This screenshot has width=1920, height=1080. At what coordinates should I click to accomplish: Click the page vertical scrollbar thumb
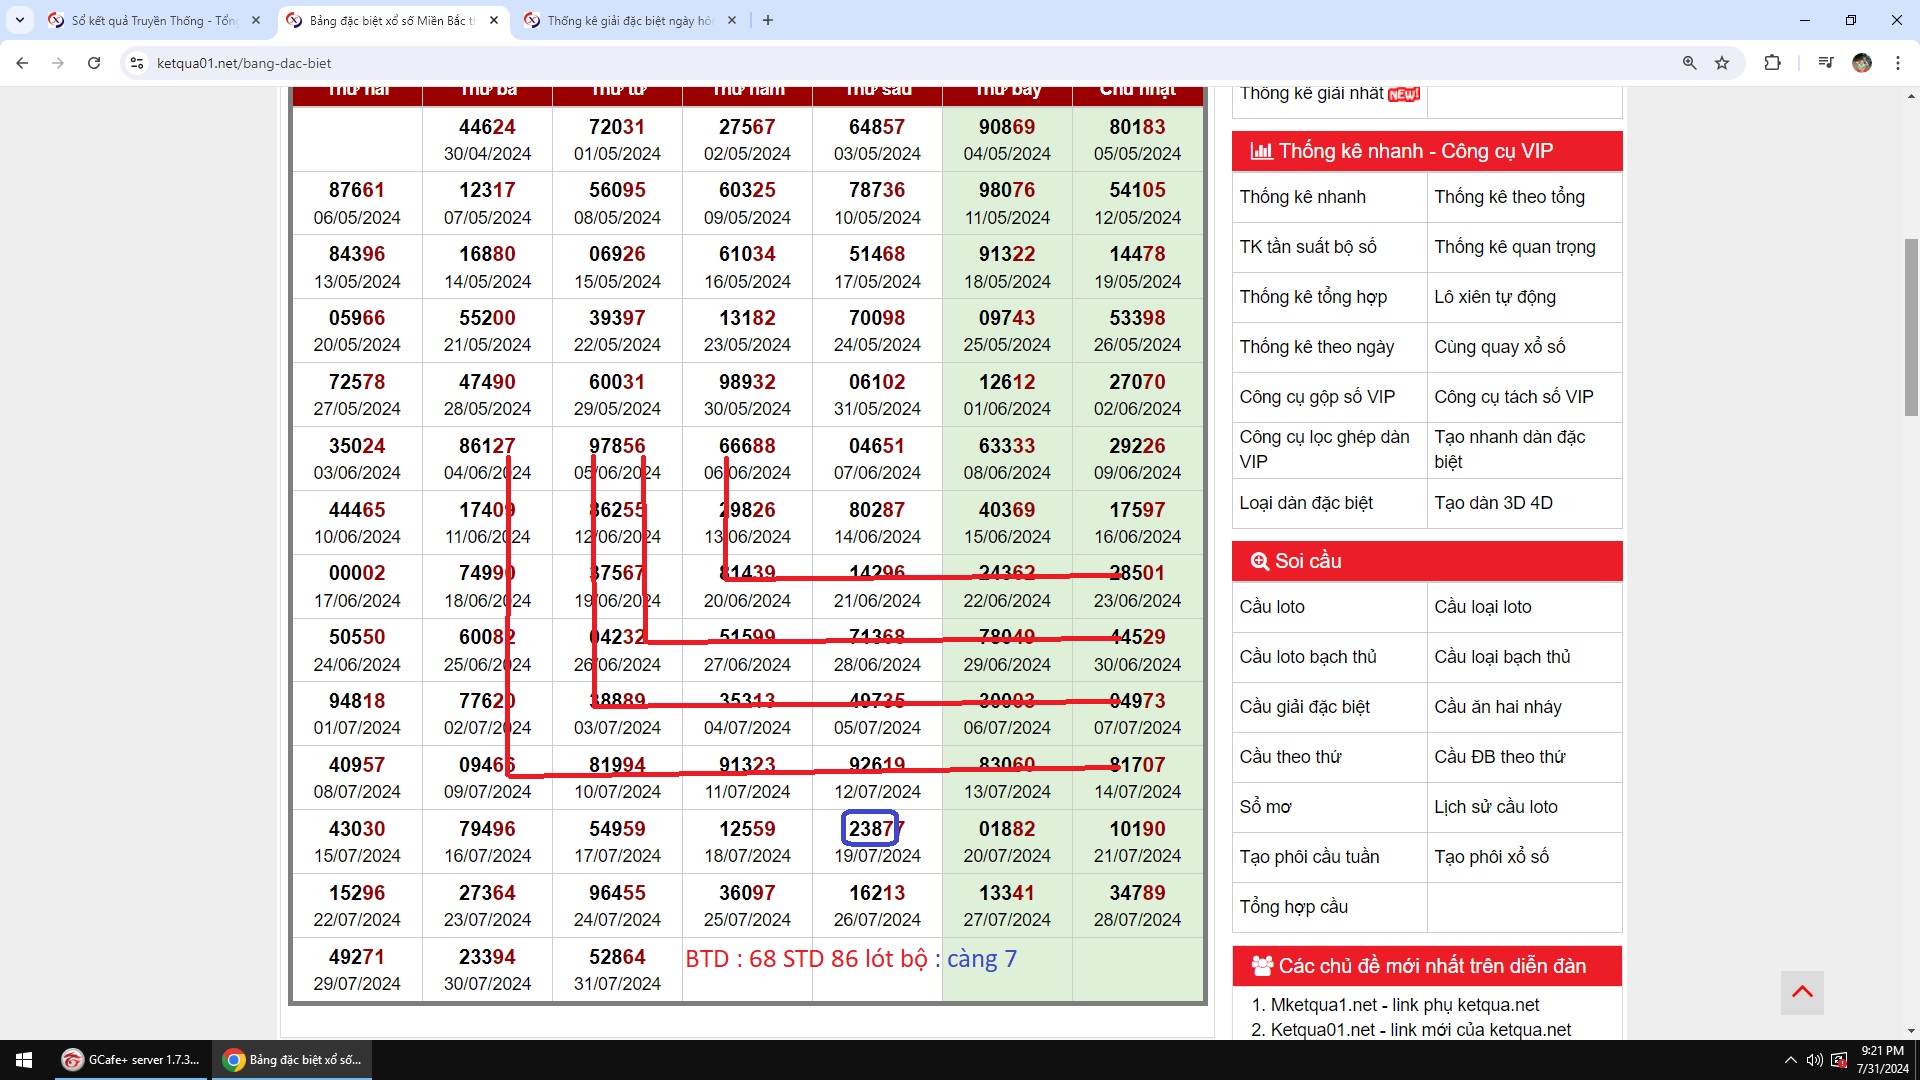[1911, 327]
